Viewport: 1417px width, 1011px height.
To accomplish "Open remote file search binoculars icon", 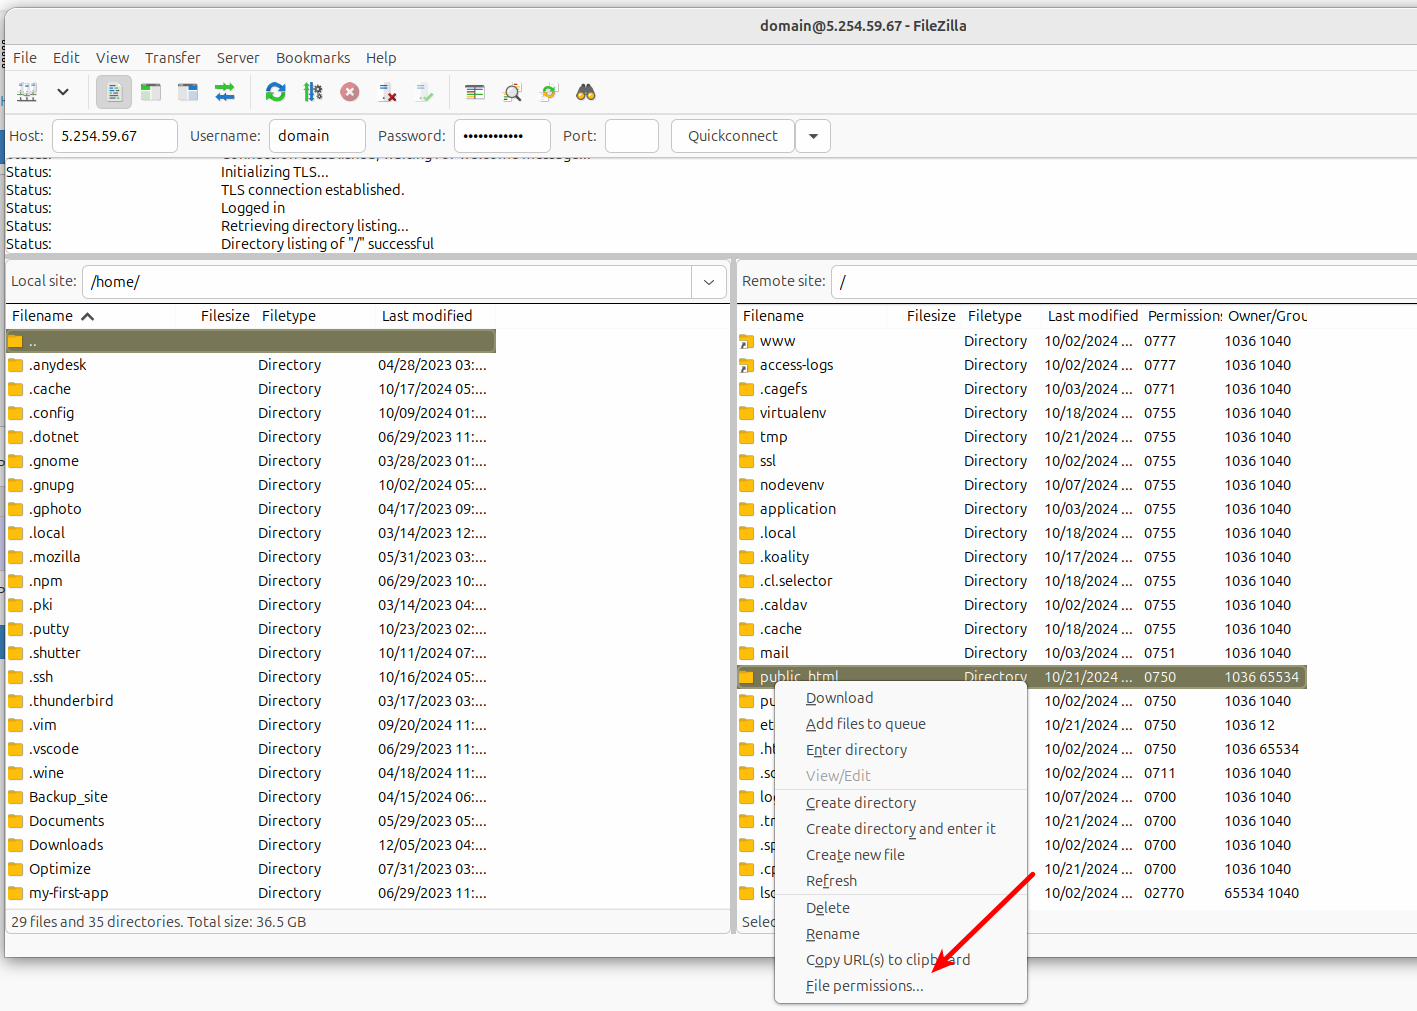I will [x=586, y=92].
